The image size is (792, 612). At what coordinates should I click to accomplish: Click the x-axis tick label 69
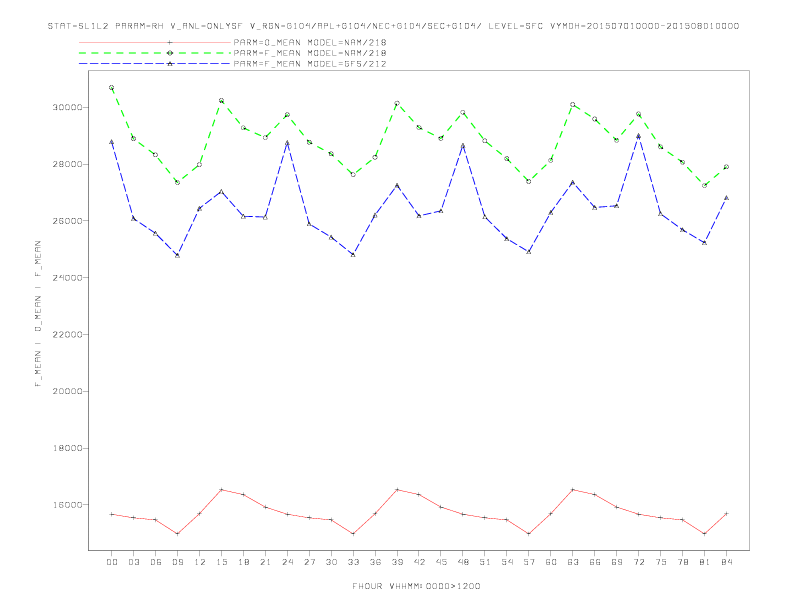(617, 562)
